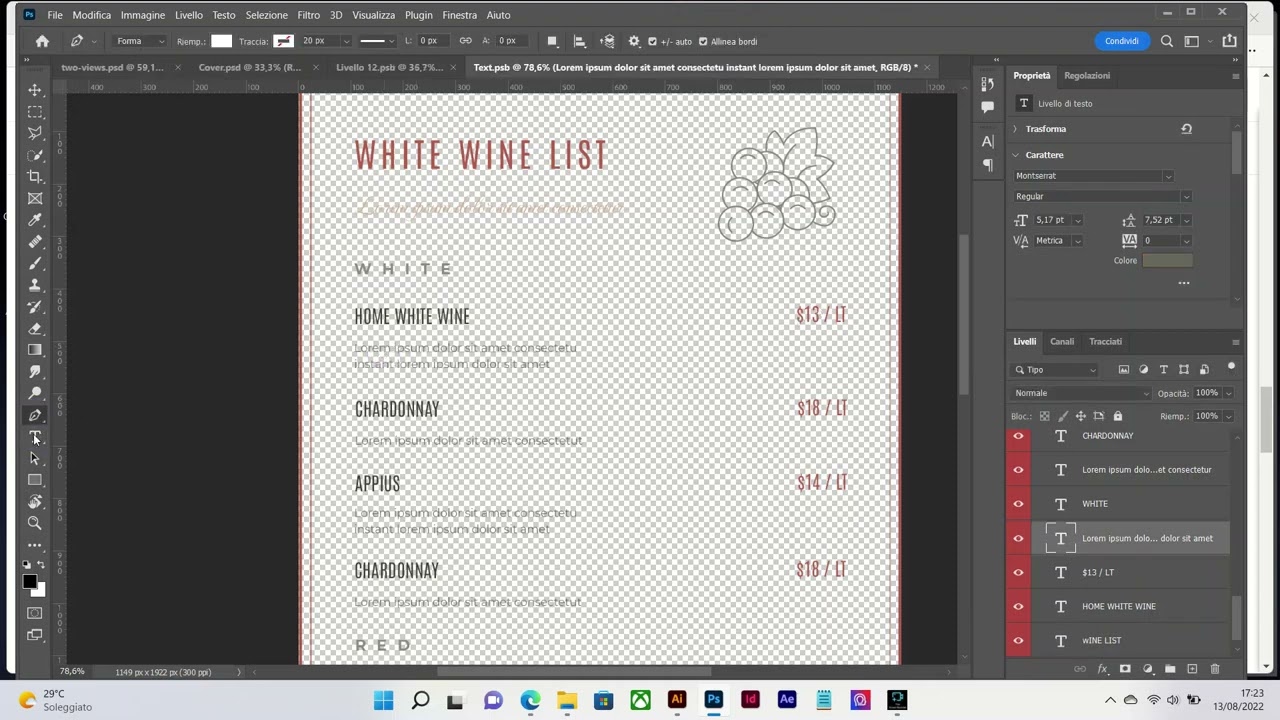Select the Brush tool
The image size is (1280, 720).
[35, 264]
